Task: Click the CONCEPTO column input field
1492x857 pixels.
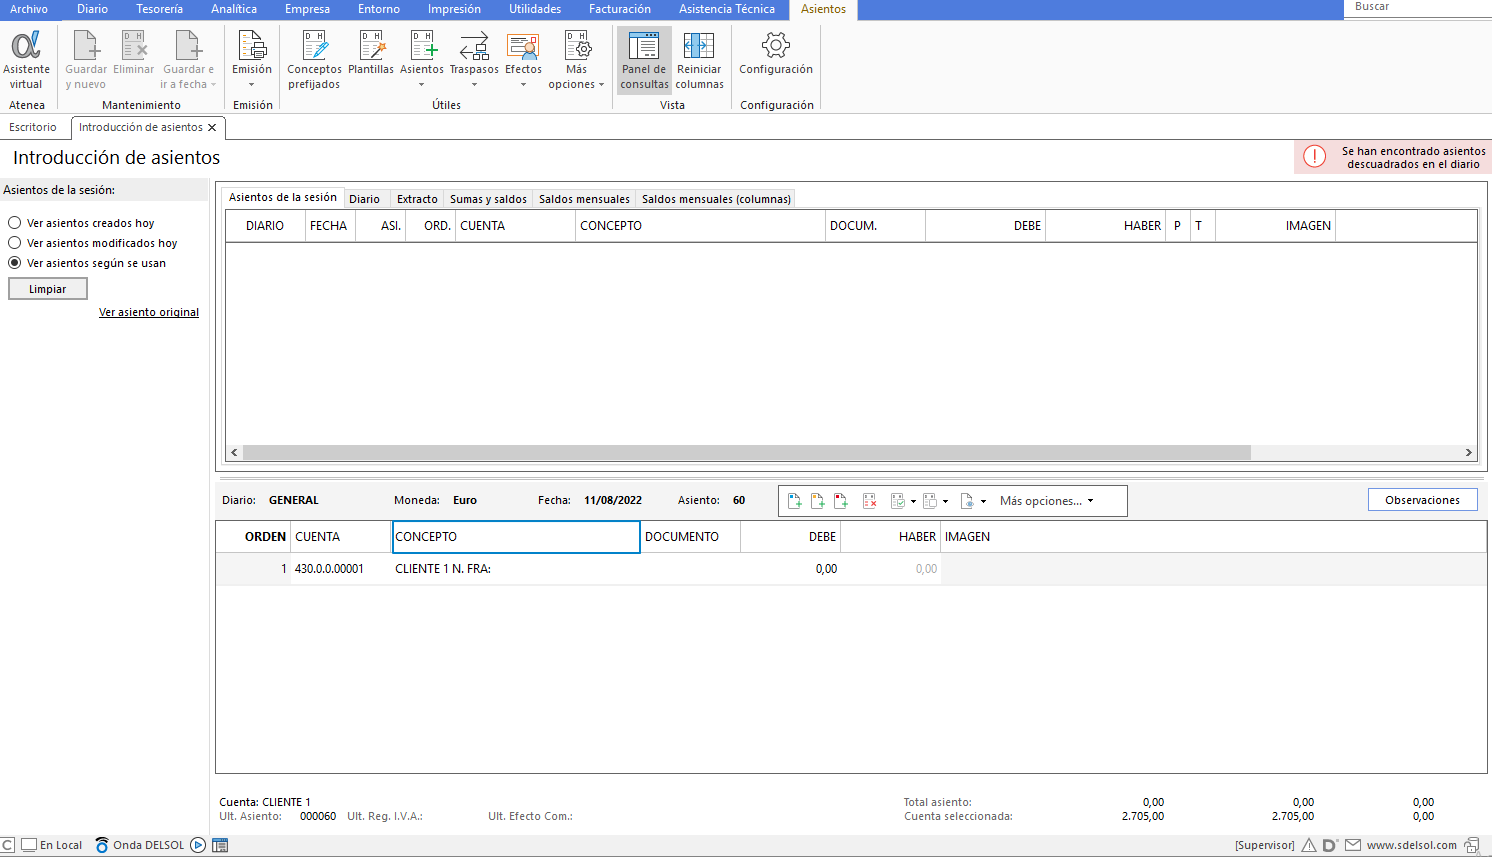Action: 516,537
